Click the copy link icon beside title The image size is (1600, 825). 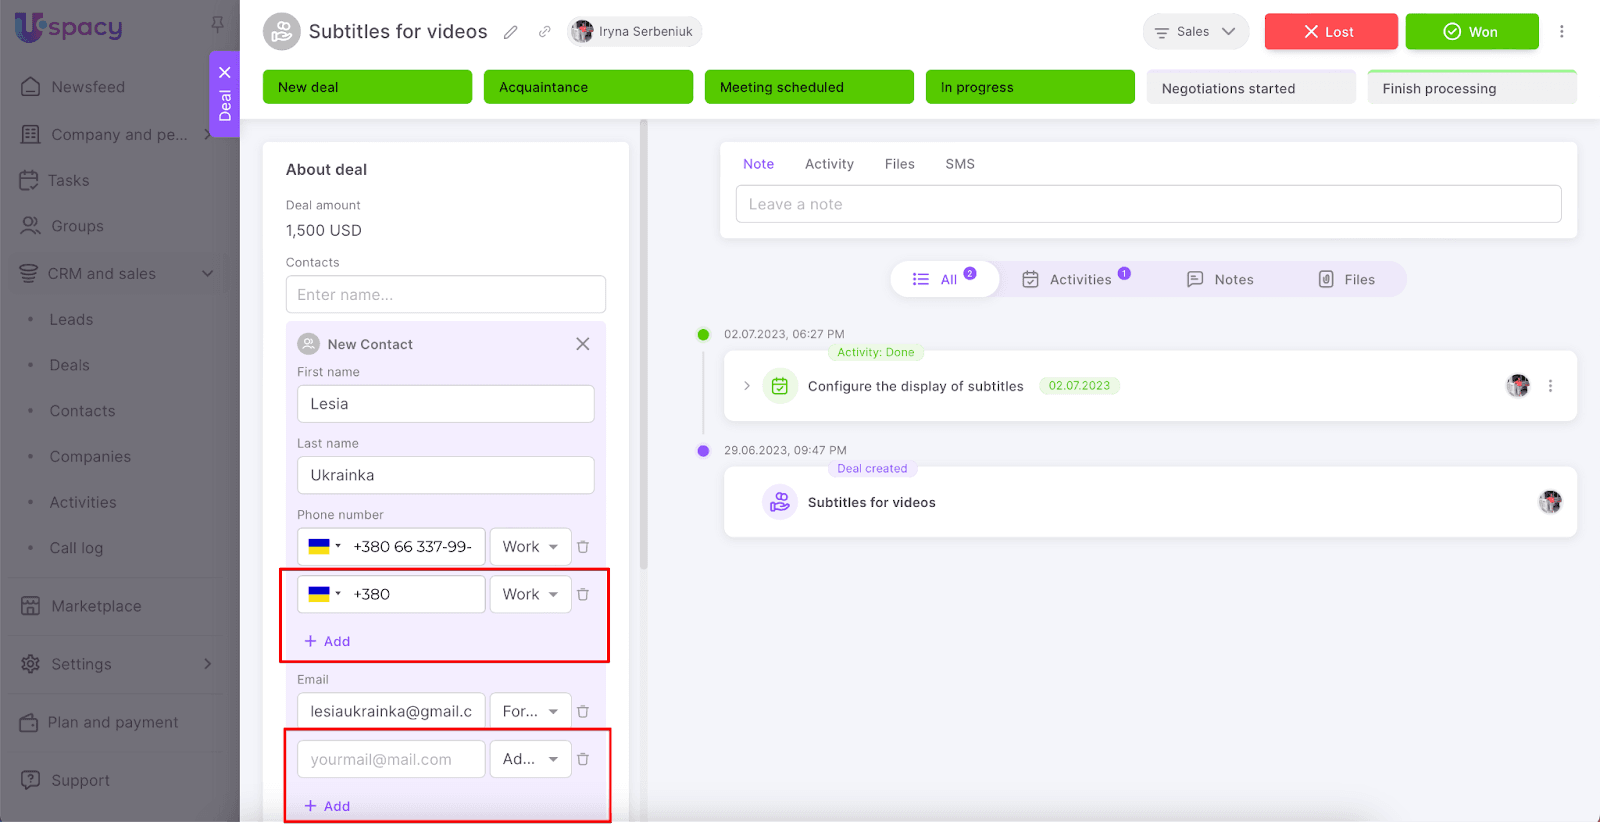pyautogui.click(x=544, y=32)
